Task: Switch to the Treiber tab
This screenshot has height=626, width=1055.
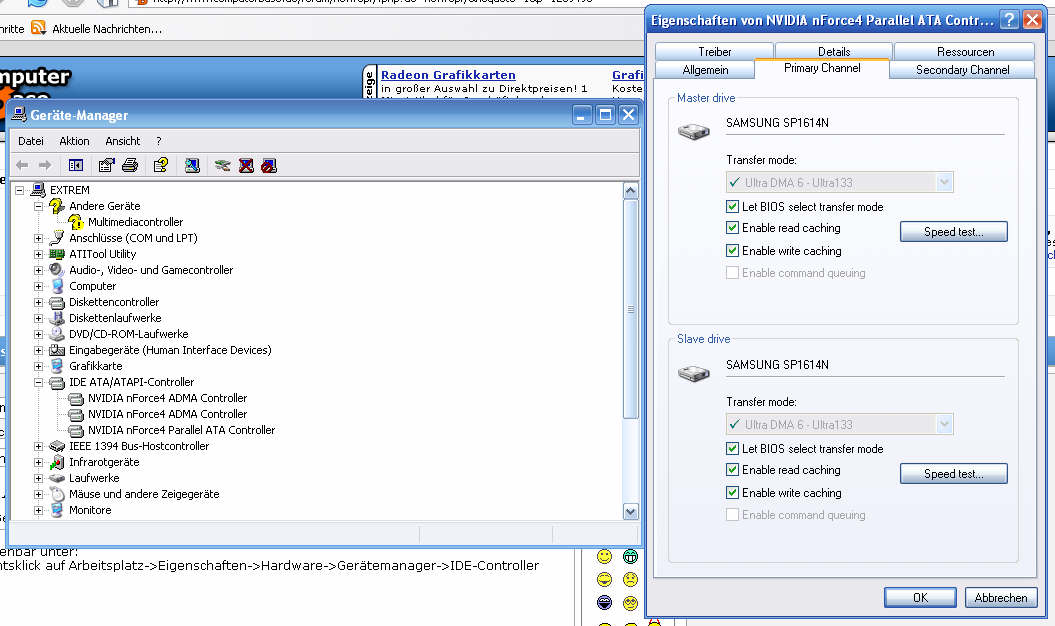Action: 714,51
